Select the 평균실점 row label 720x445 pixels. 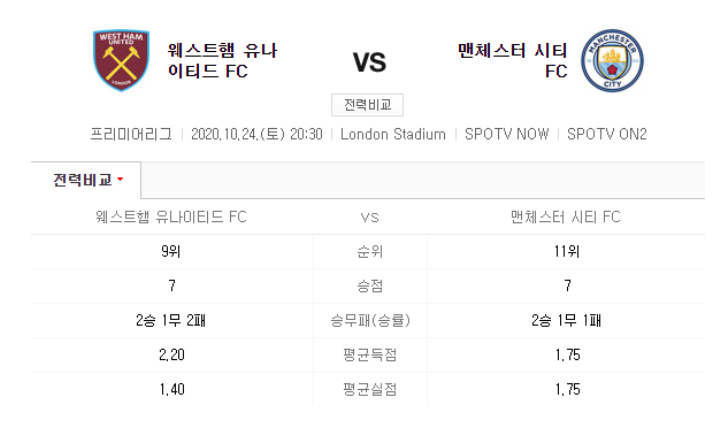pyautogui.click(x=370, y=389)
